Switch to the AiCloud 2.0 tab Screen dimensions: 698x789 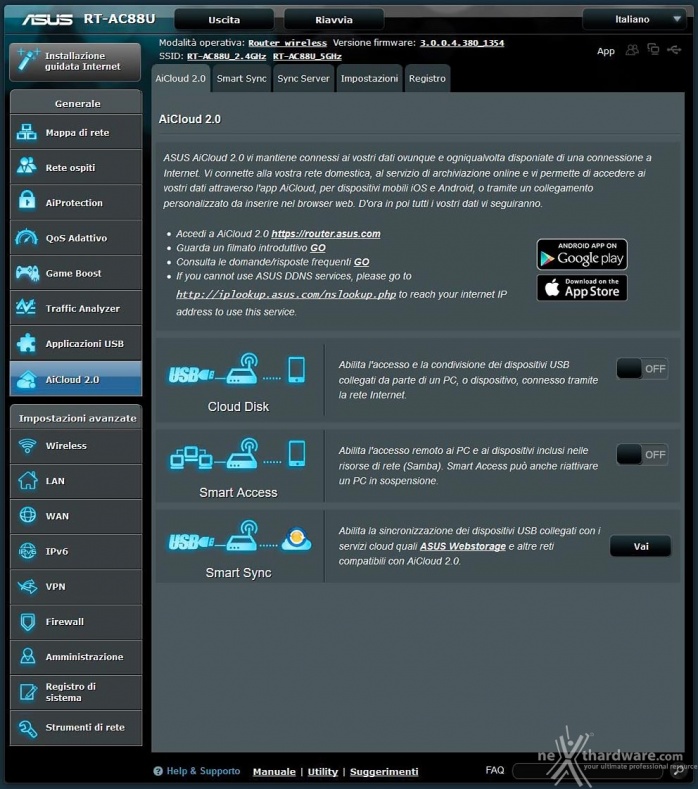pos(180,78)
